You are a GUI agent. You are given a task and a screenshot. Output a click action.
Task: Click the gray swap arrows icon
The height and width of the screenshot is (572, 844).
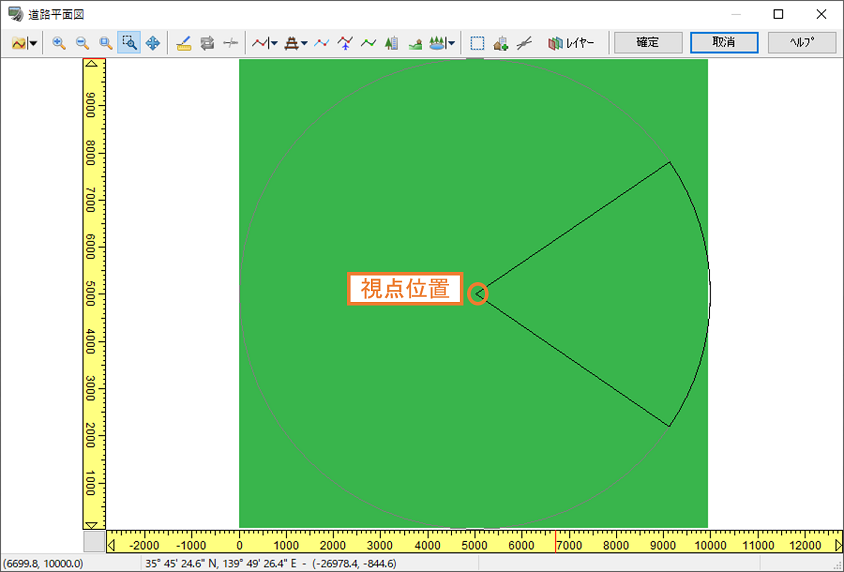(207, 43)
